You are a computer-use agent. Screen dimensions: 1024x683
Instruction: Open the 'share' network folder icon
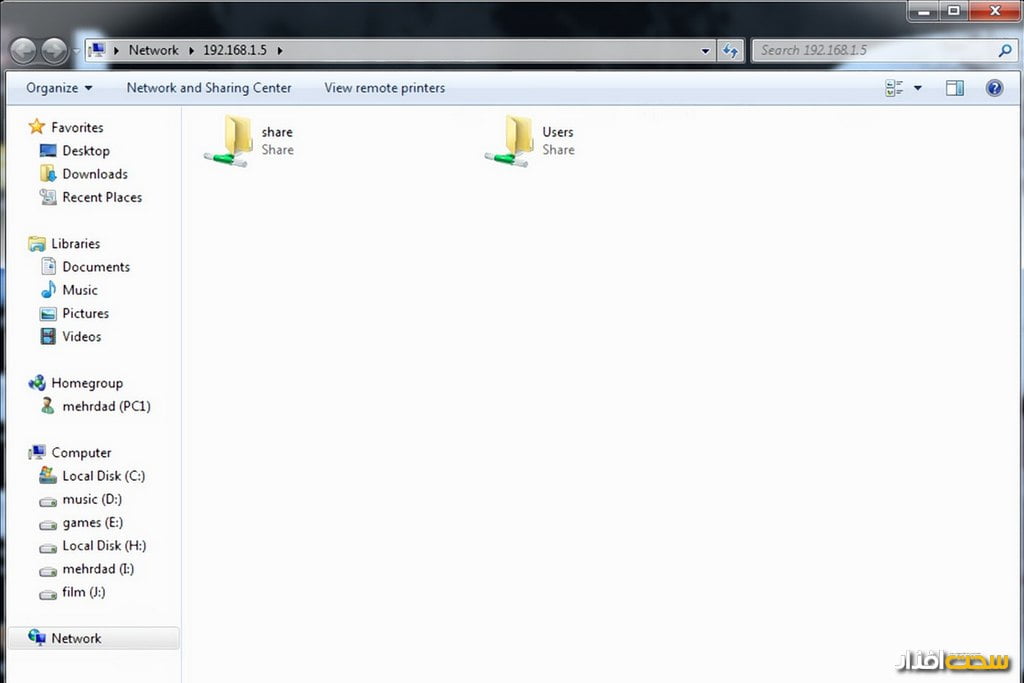(x=227, y=140)
